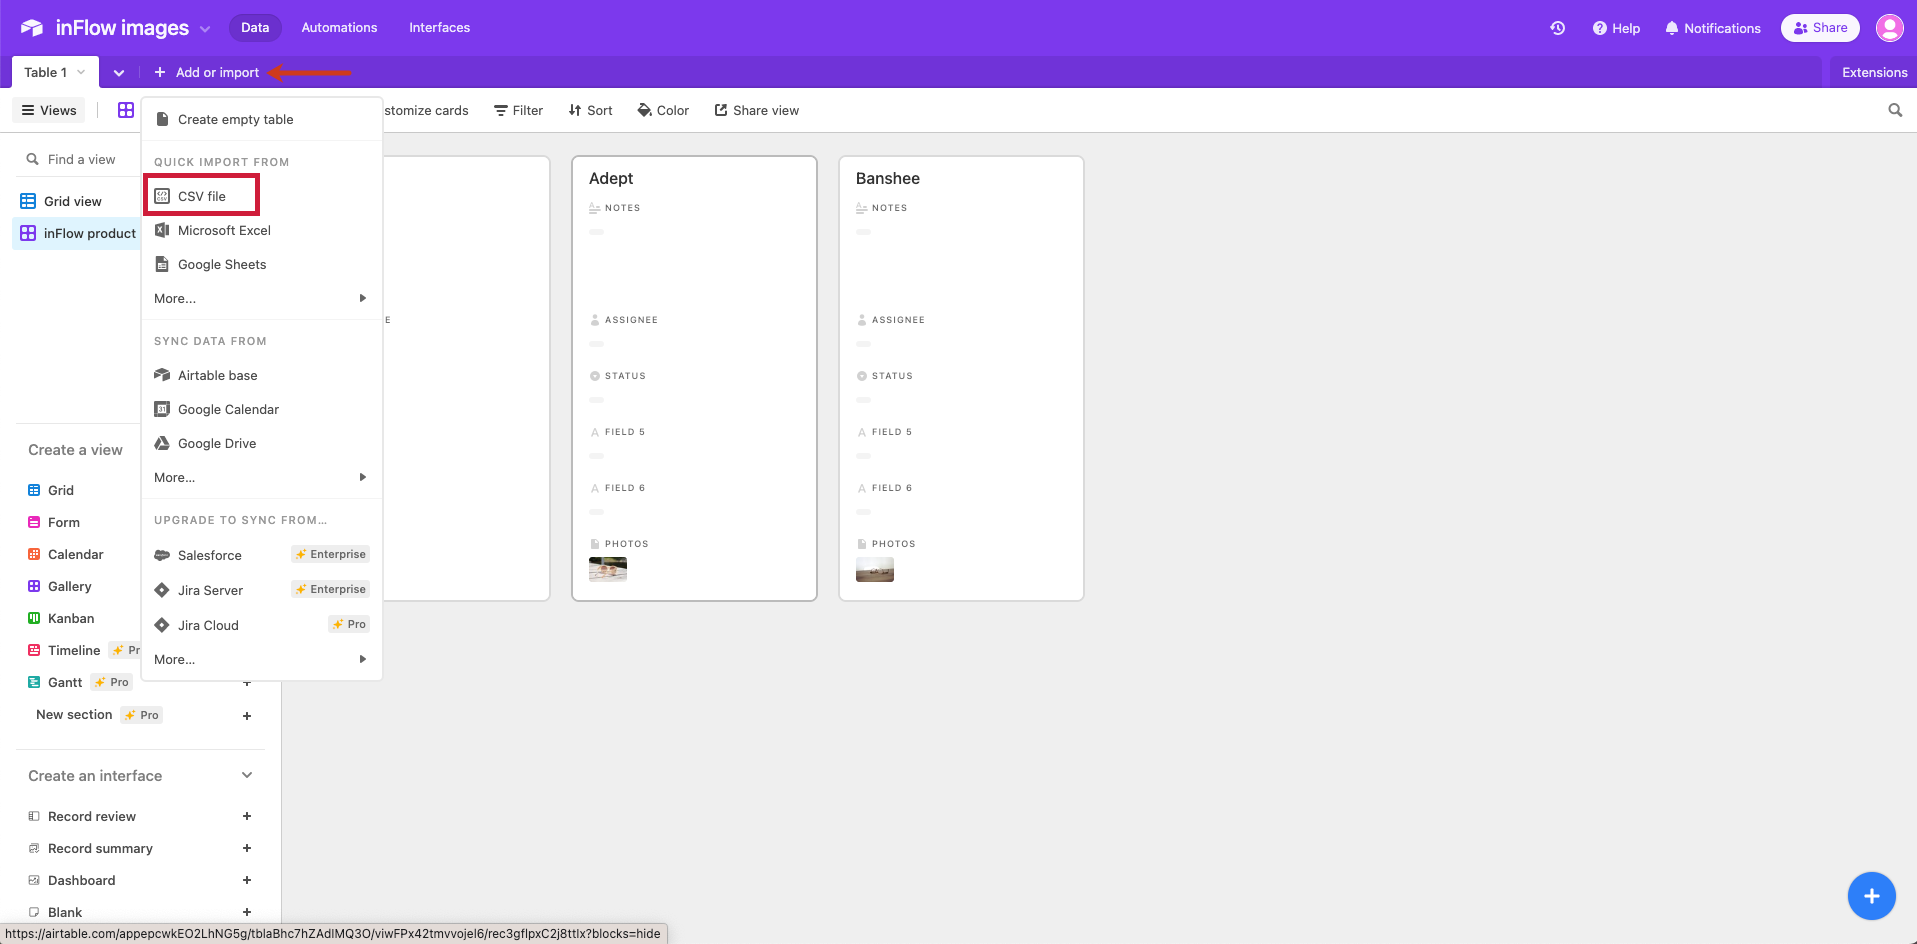The image size is (1917, 944).
Task: Toggle the Views sidebar
Action: [49, 110]
